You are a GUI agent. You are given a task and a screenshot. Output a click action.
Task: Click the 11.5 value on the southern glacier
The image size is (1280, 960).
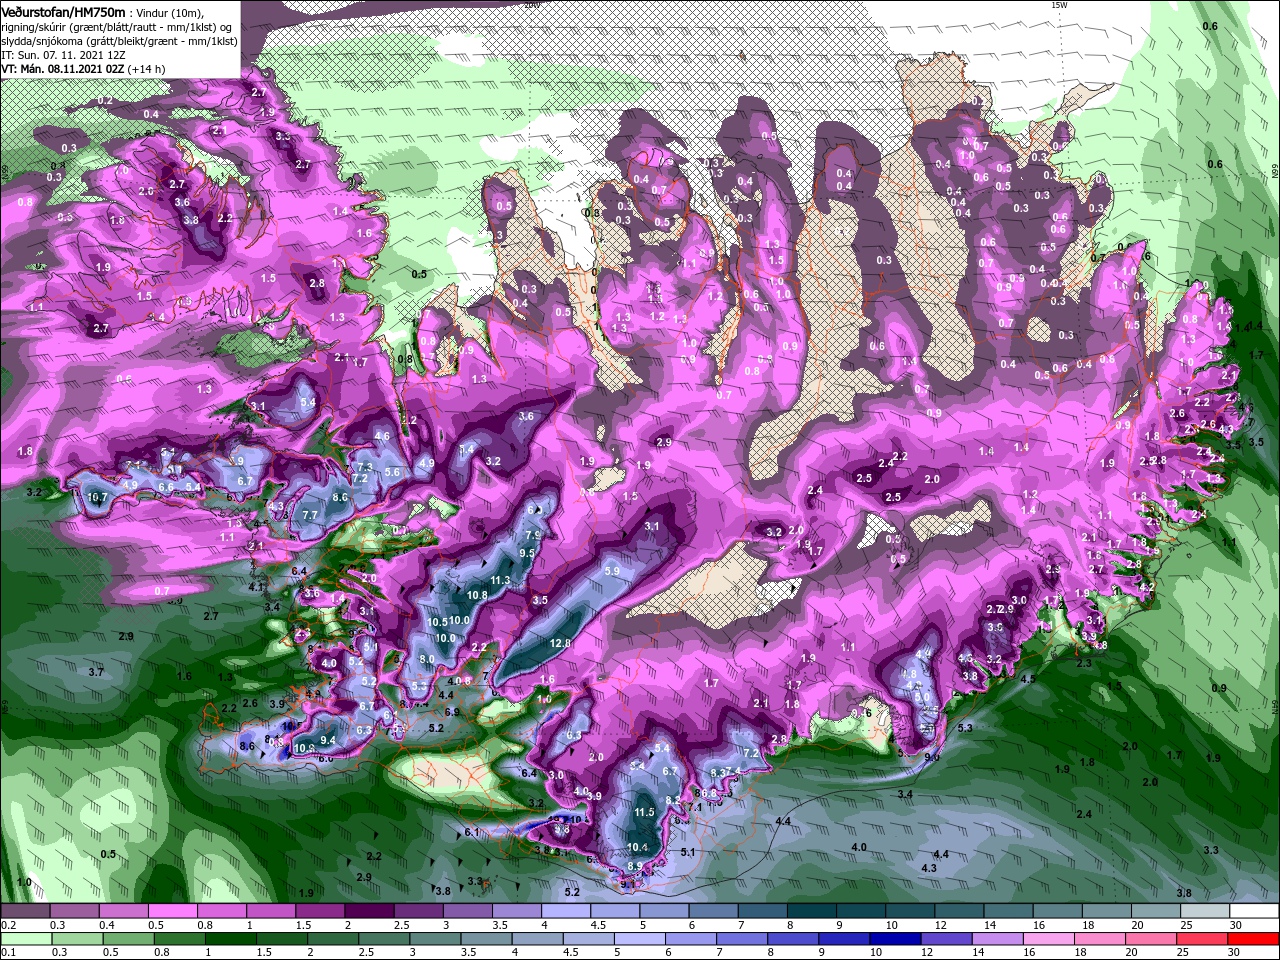[x=644, y=813]
